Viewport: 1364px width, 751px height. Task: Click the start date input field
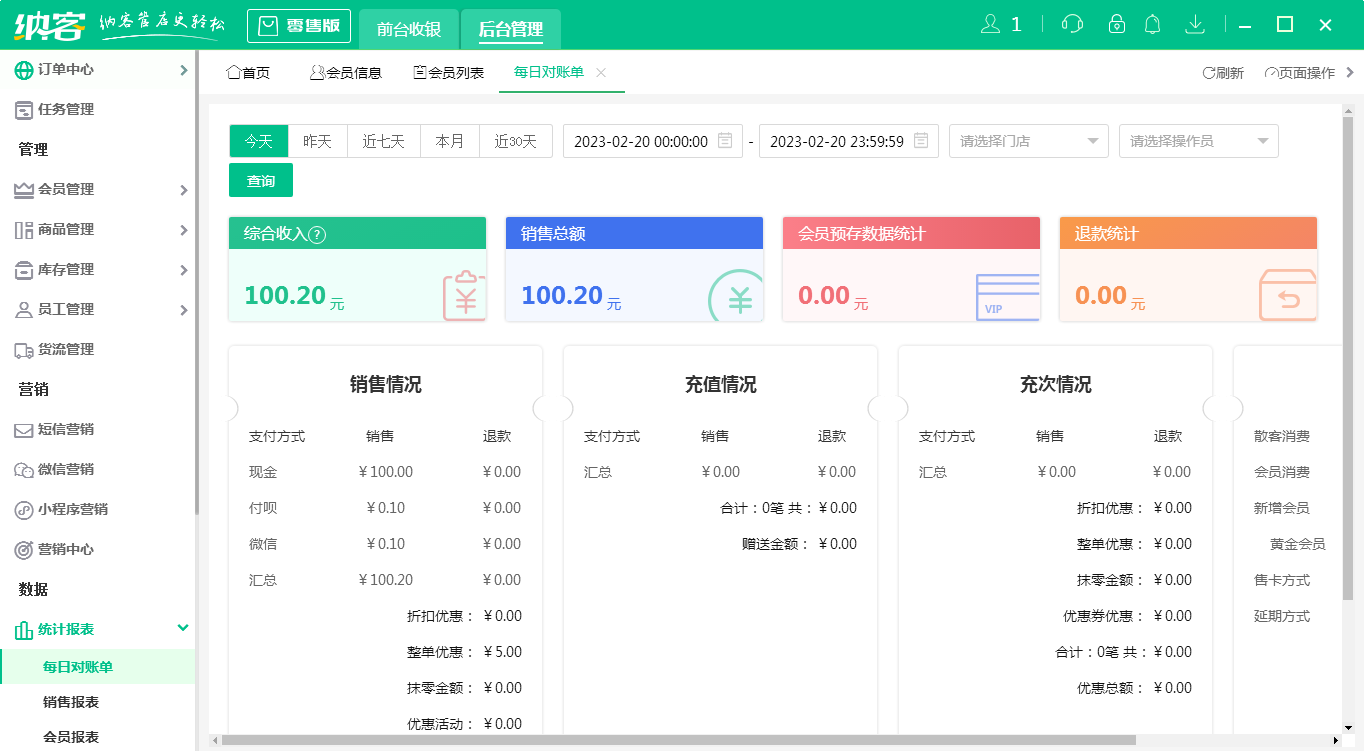pos(645,141)
